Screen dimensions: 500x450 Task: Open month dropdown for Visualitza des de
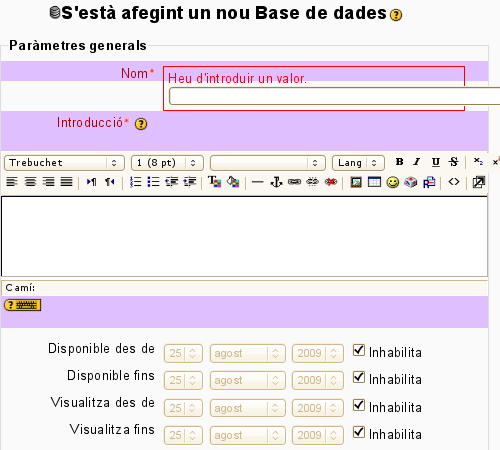[248, 408]
